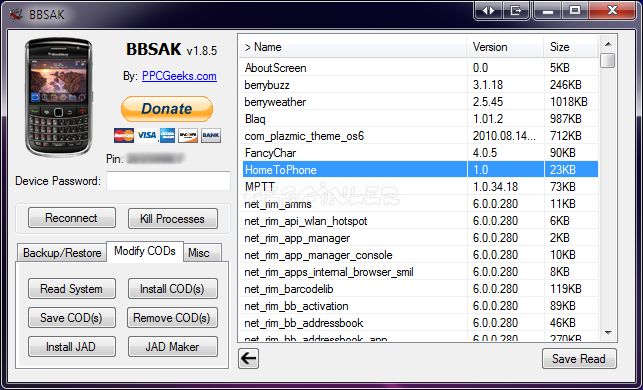
Task: Open the Misc tab
Action: pos(202,253)
